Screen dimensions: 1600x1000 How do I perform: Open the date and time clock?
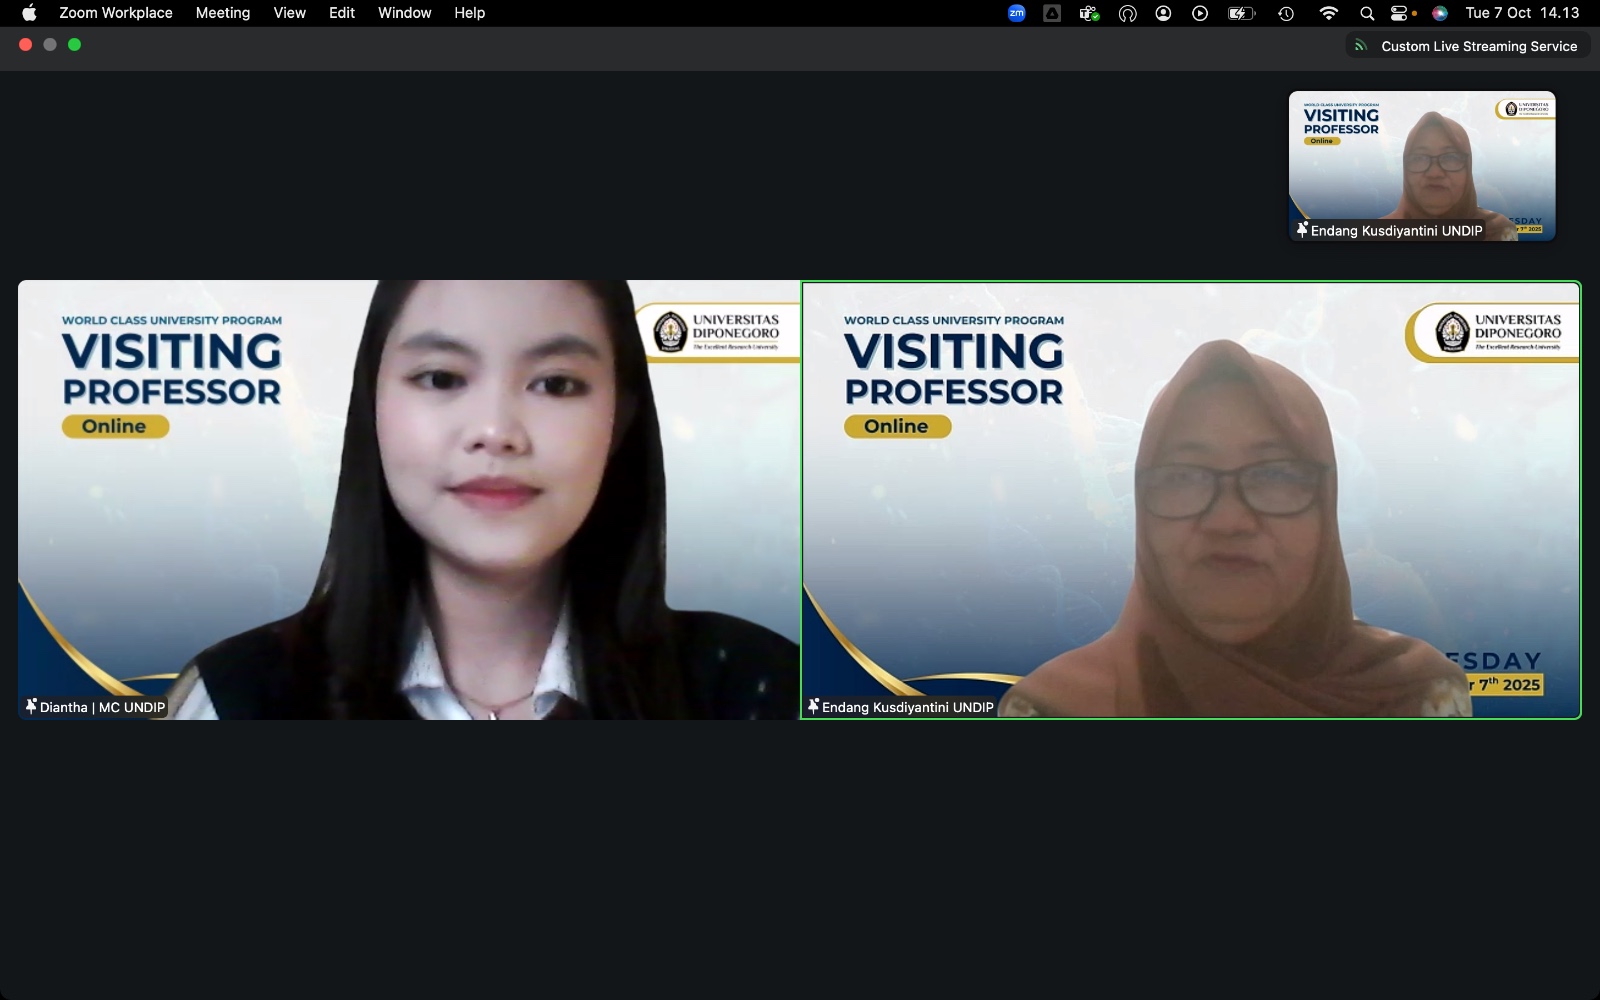1522,13
